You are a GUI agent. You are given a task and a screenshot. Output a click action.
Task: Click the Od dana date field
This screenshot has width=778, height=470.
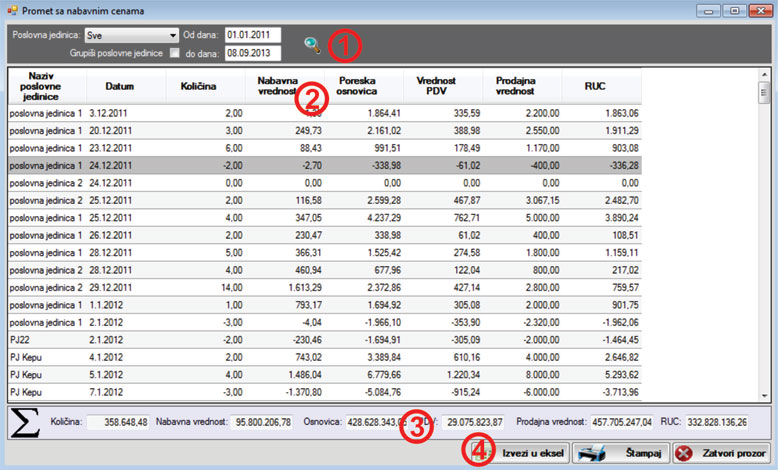point(253,35)
